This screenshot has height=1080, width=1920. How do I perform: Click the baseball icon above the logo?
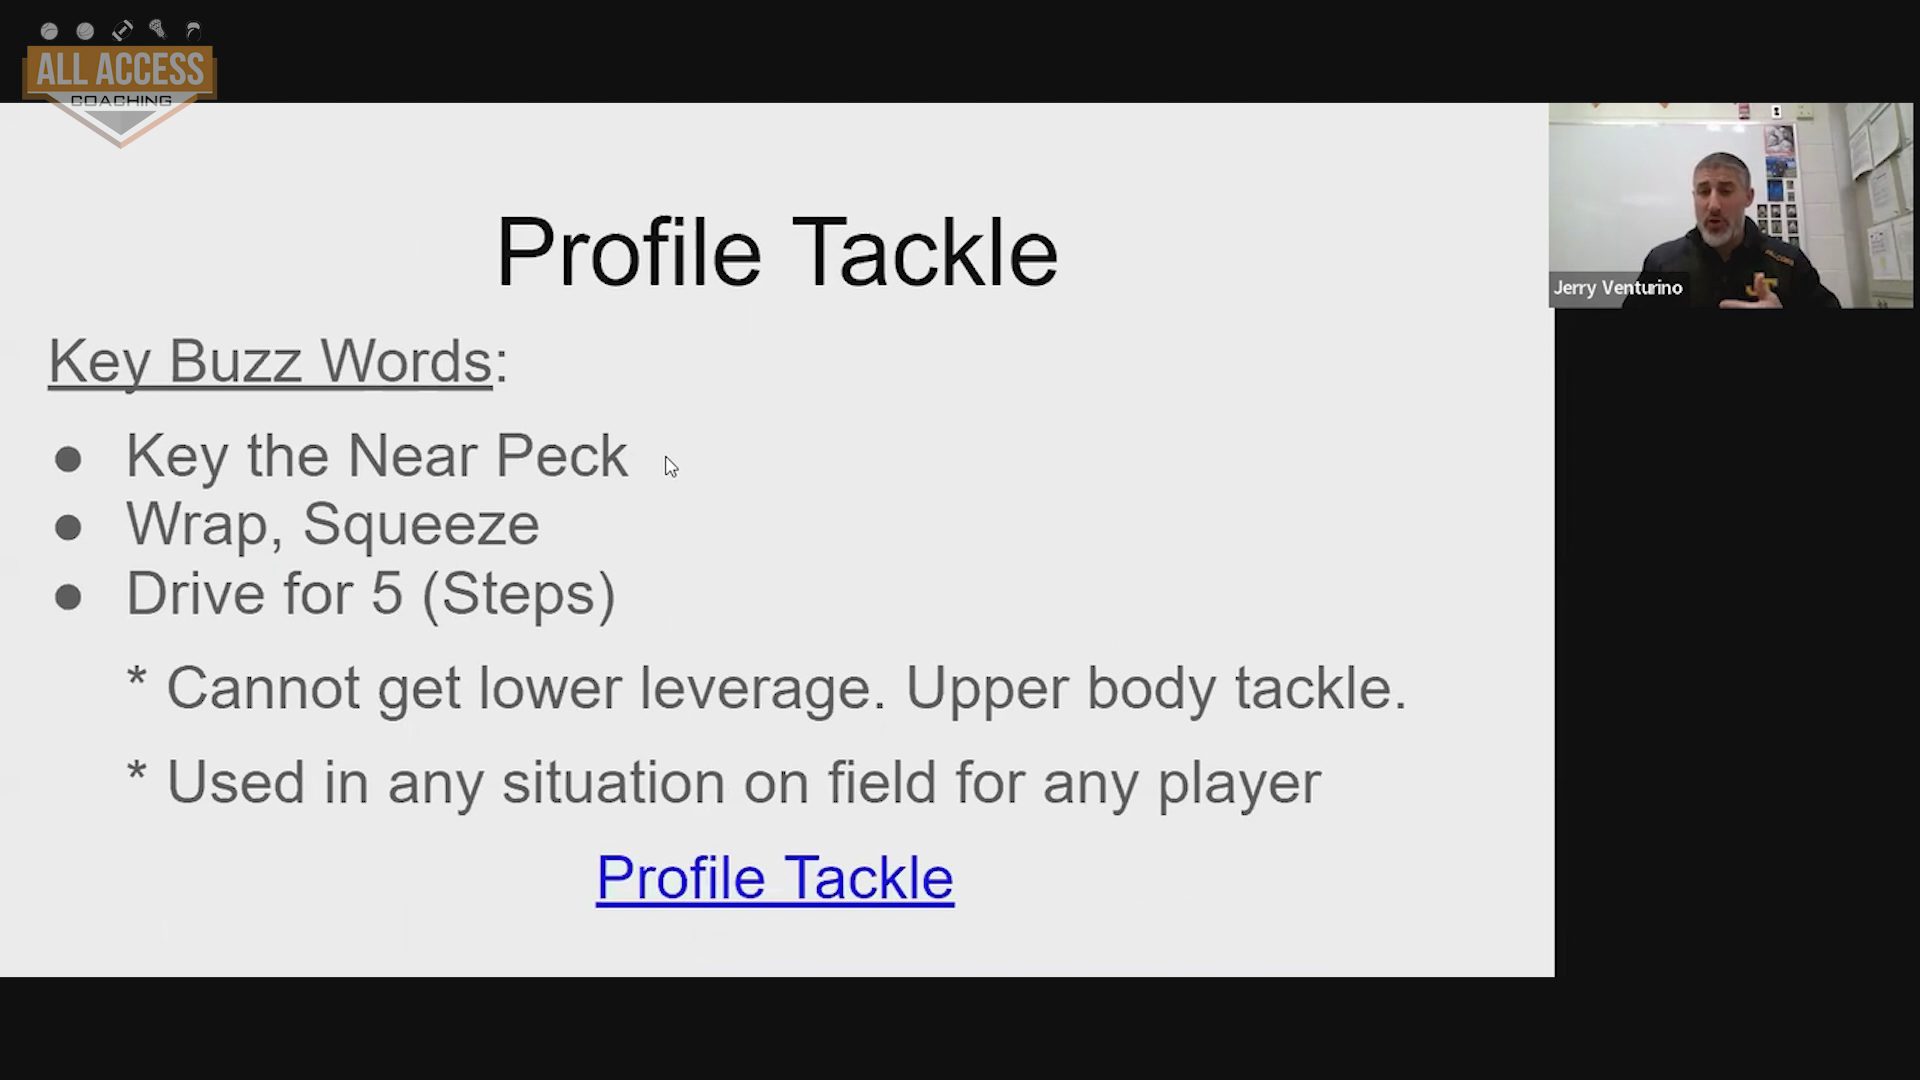coord(49,32)
